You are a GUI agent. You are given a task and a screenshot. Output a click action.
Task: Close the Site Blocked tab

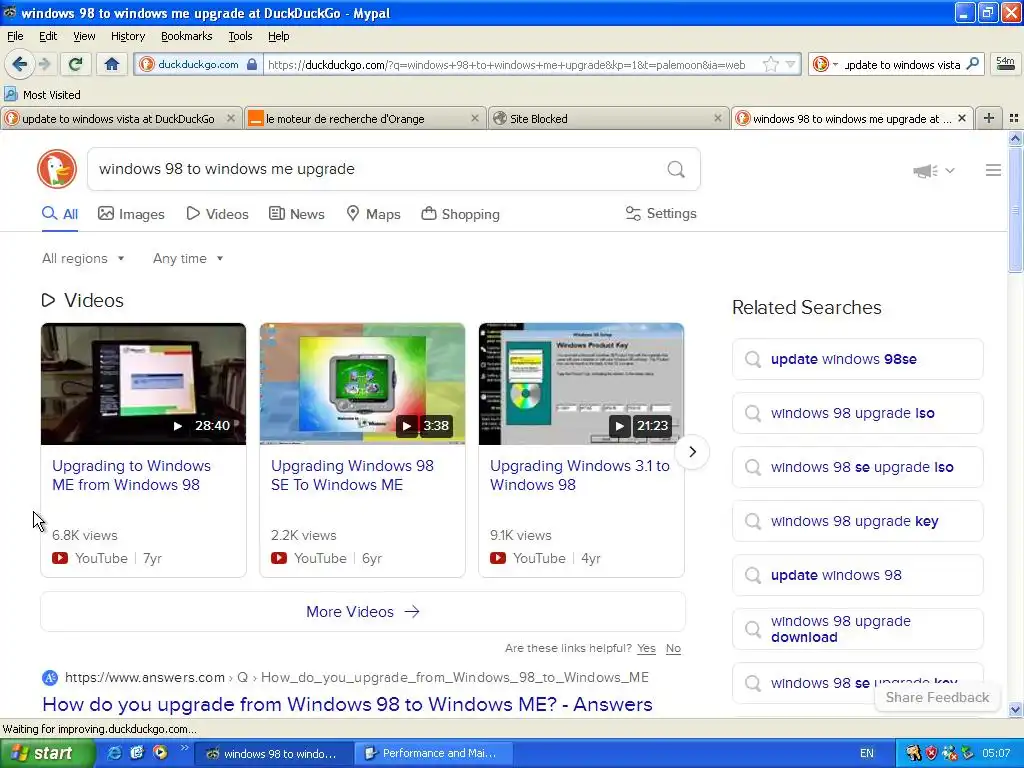pos(718,118)
